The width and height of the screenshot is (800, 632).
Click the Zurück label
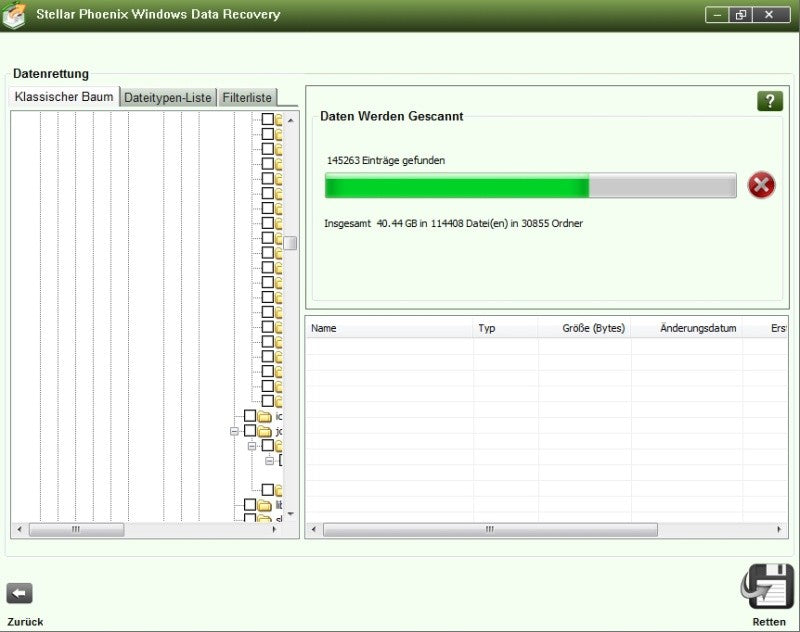pyautogui.click(x=25, y=622)
